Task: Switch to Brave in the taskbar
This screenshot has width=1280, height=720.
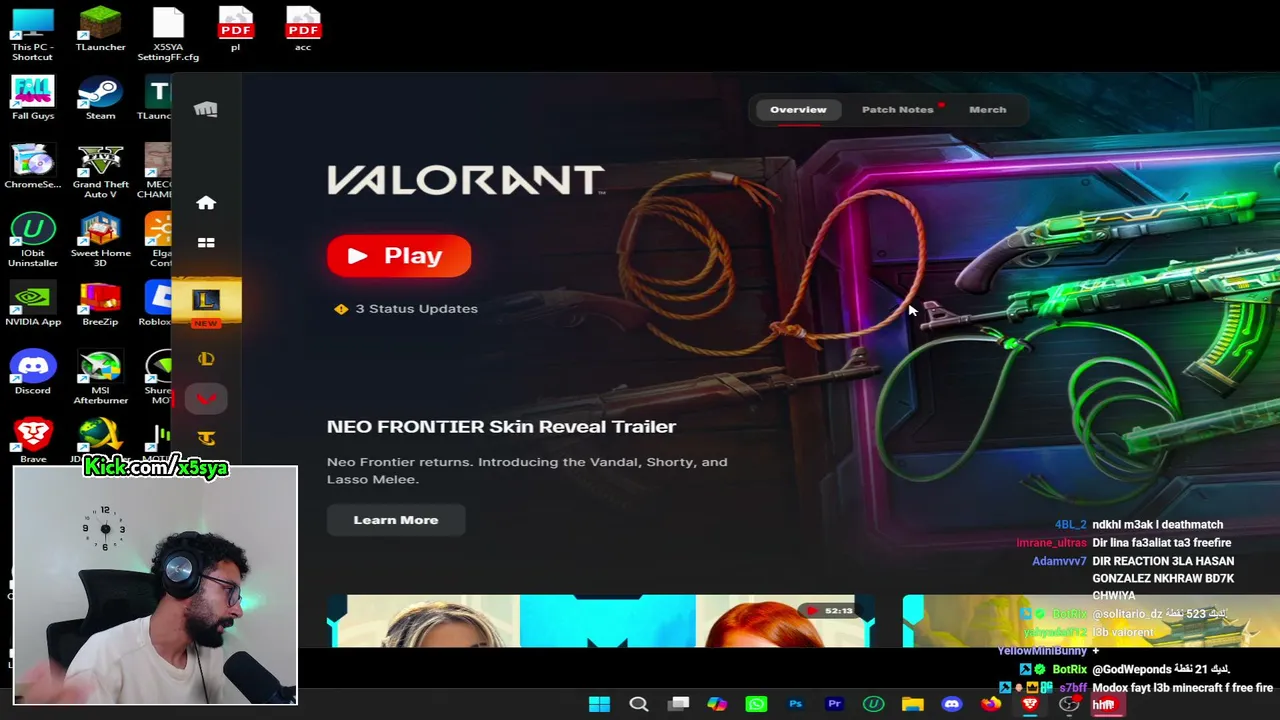Action: pyautogui.click(x=1030, y=704)
